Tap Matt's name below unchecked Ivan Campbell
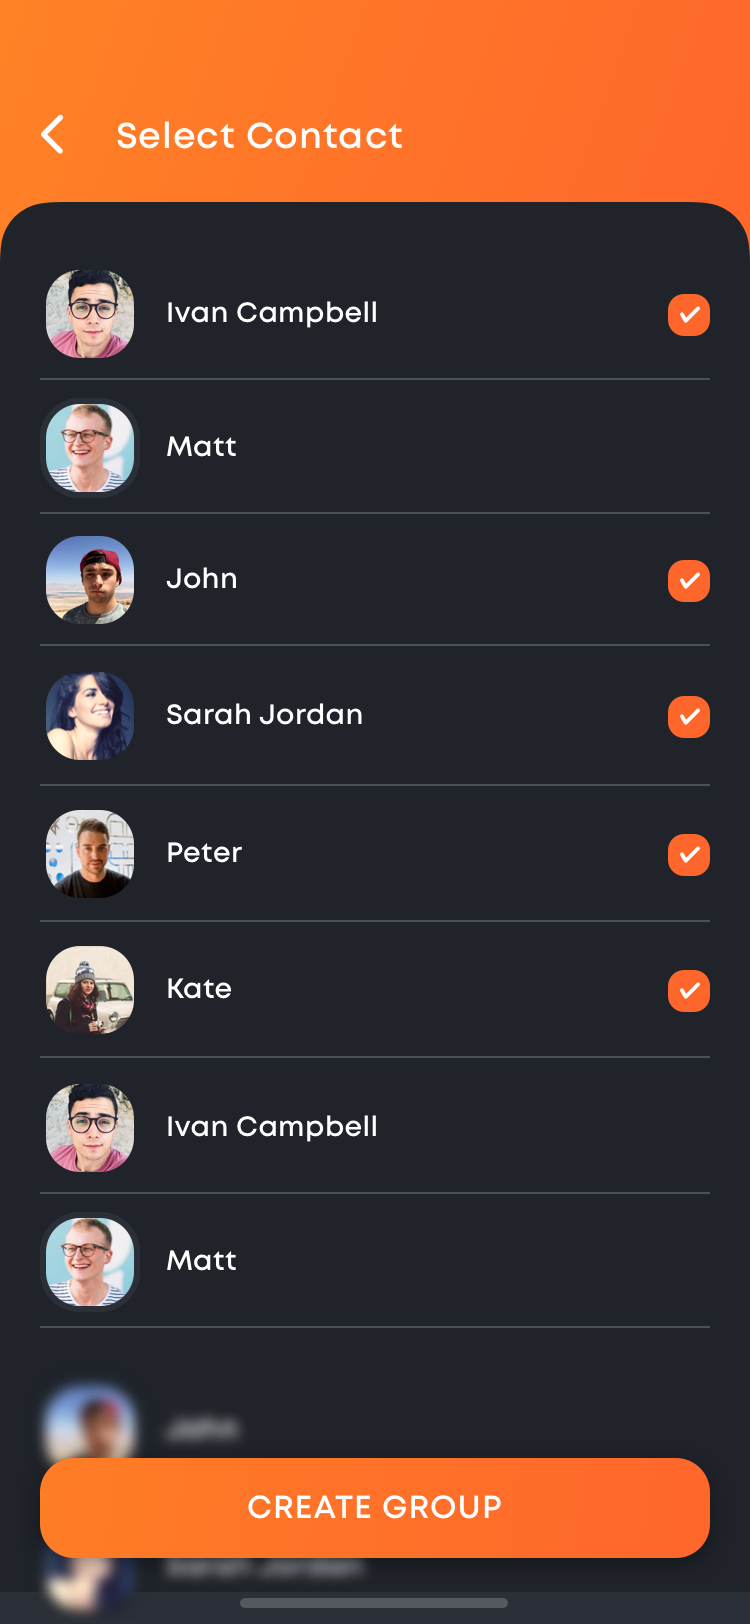Viewport: 750px width, 1624px height. 202,1261
